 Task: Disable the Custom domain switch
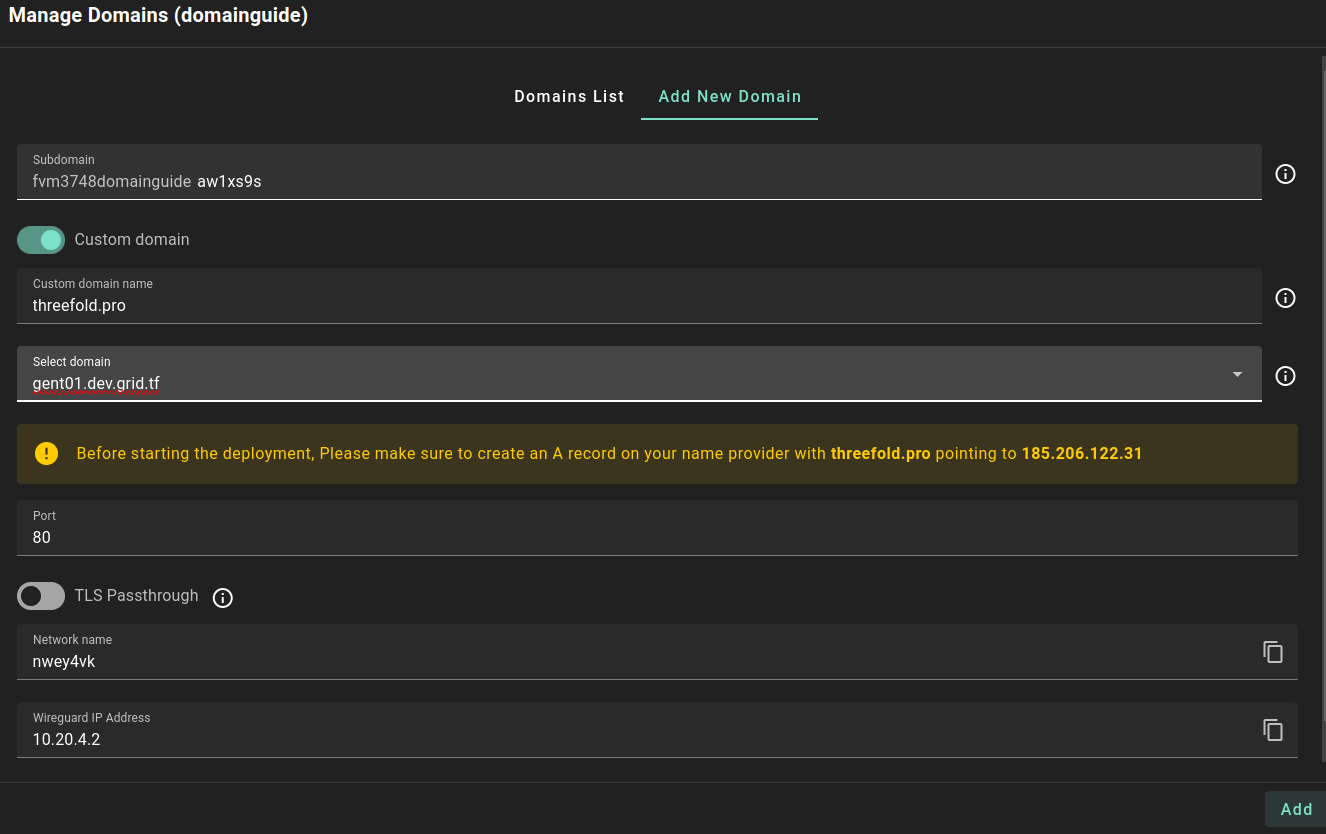pyautogui.click(x=41, y=240)
